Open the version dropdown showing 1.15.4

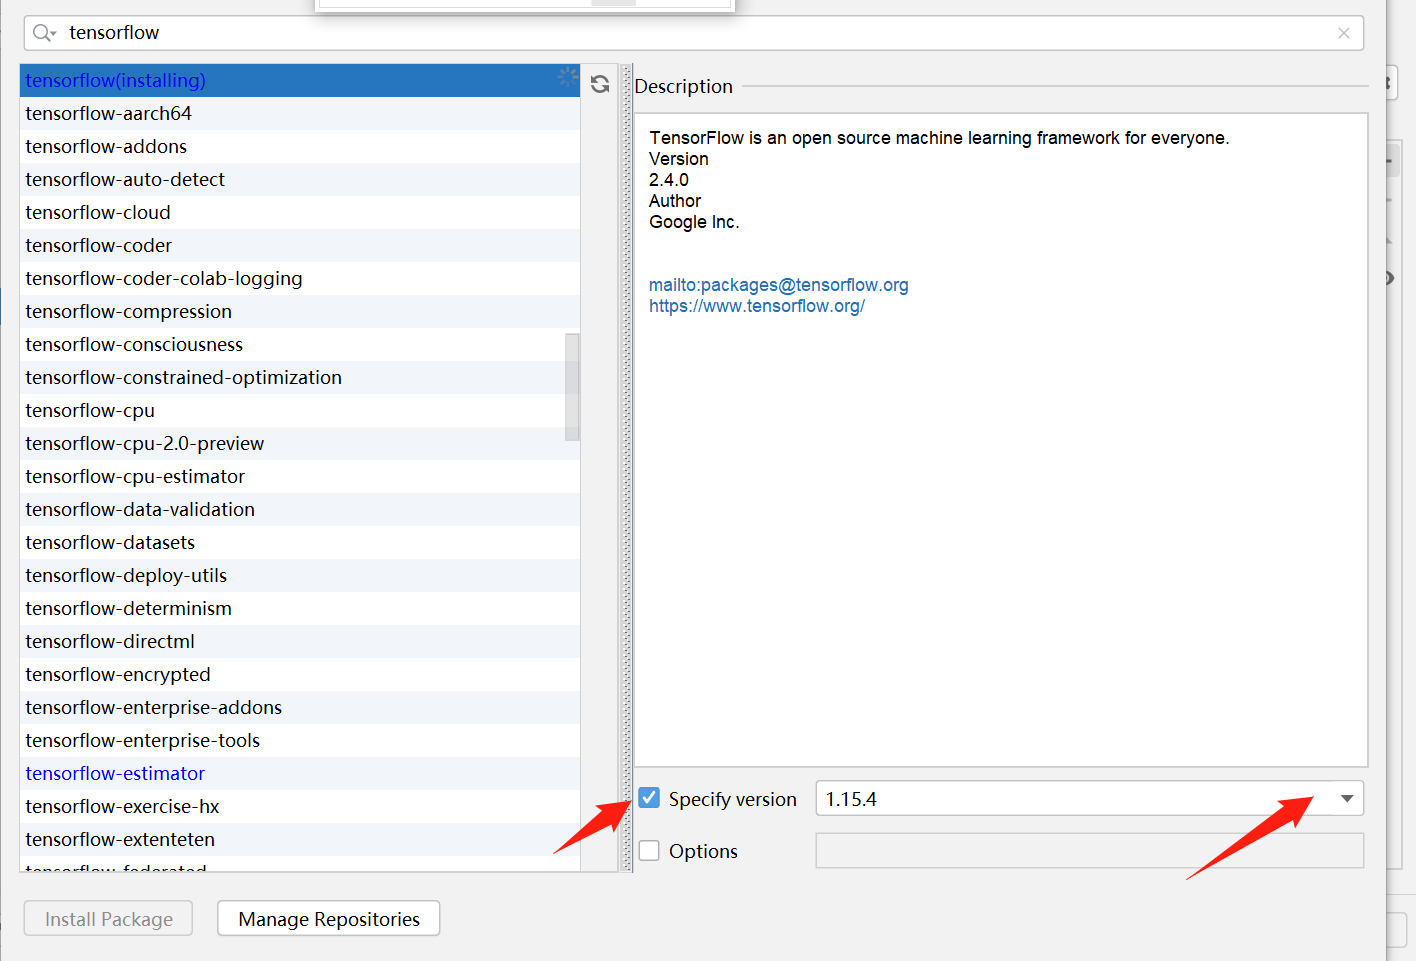1347,797
